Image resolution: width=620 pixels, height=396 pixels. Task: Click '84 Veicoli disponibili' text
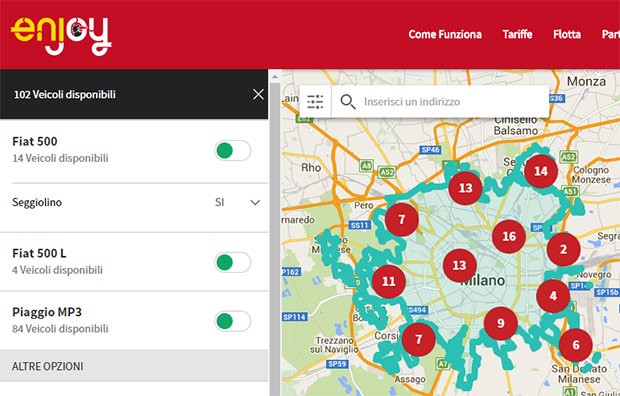(60, 329)
